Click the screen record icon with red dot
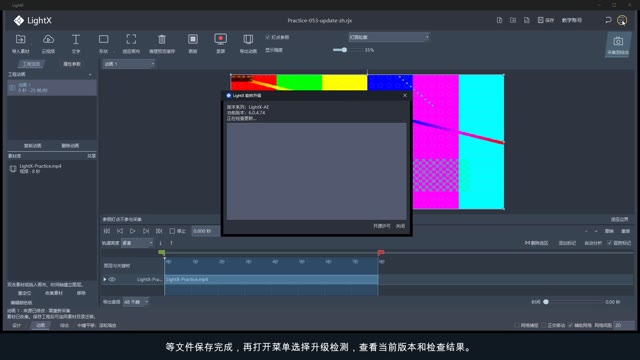This screenshot has width=640, height=360. (x=220, y=40)
